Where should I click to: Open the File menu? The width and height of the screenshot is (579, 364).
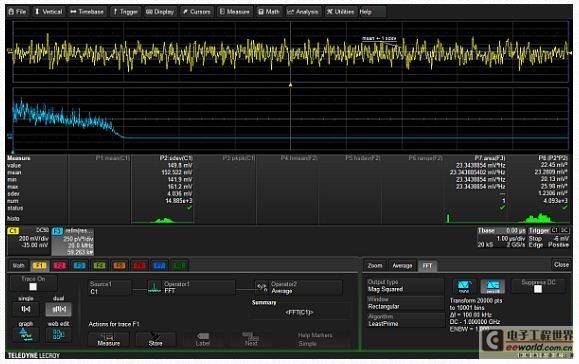pyautogui.click(x=17, y=12)
